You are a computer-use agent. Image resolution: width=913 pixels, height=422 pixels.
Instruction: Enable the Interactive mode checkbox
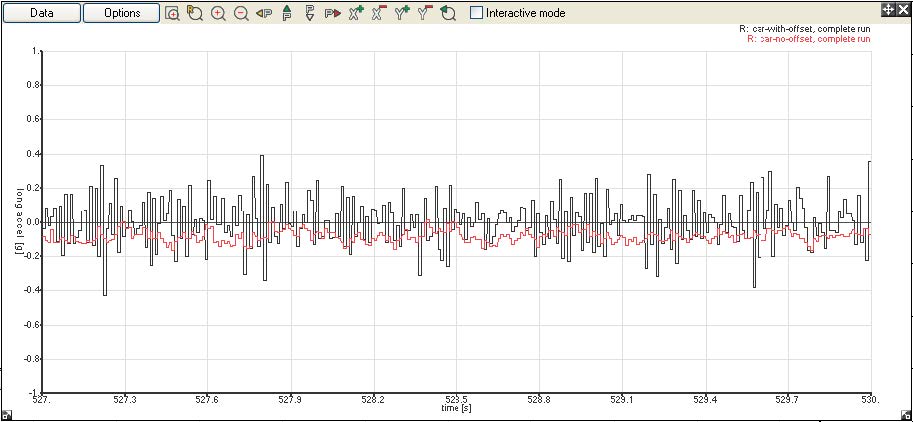point(477,13)
